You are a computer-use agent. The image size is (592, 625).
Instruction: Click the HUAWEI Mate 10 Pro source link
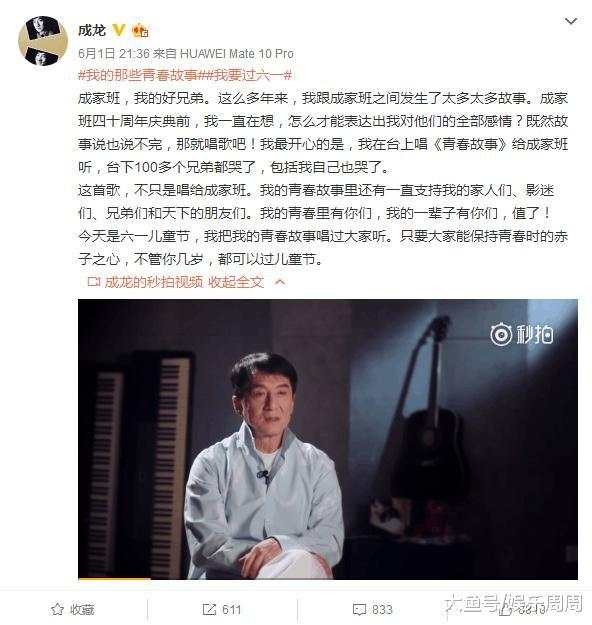pyautogui.click(x=237, y=53)
